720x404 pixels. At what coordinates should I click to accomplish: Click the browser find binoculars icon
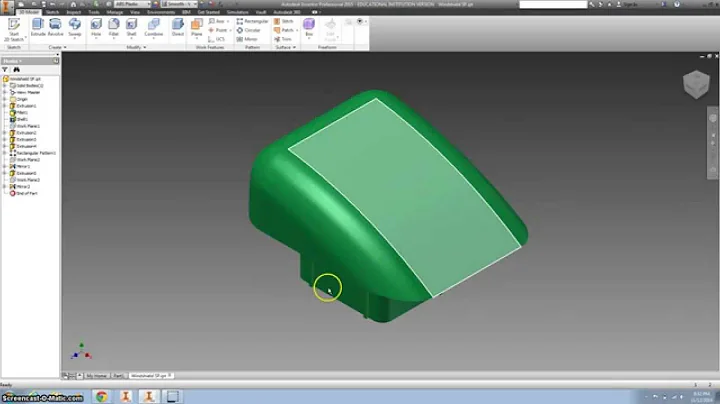(x=17, y=69)
